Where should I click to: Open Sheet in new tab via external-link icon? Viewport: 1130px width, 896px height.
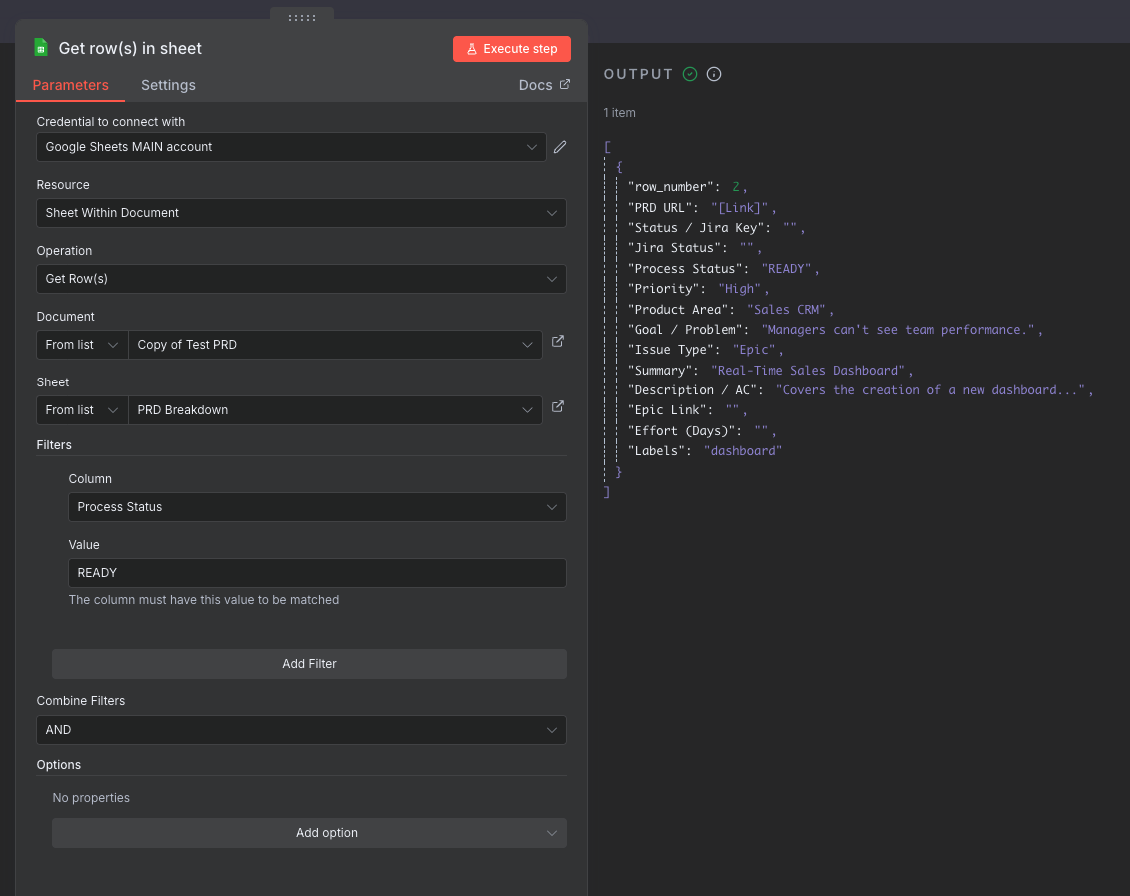[x=558, y=406]
